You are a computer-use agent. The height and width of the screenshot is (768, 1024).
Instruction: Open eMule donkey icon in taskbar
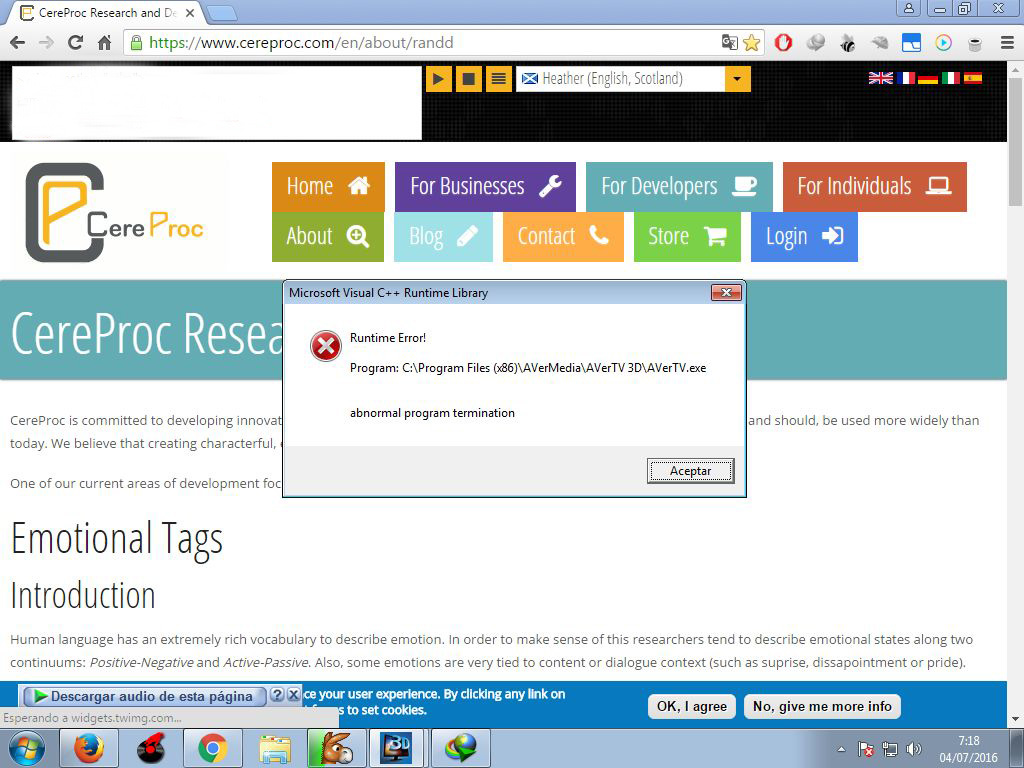tap(336, 748)
